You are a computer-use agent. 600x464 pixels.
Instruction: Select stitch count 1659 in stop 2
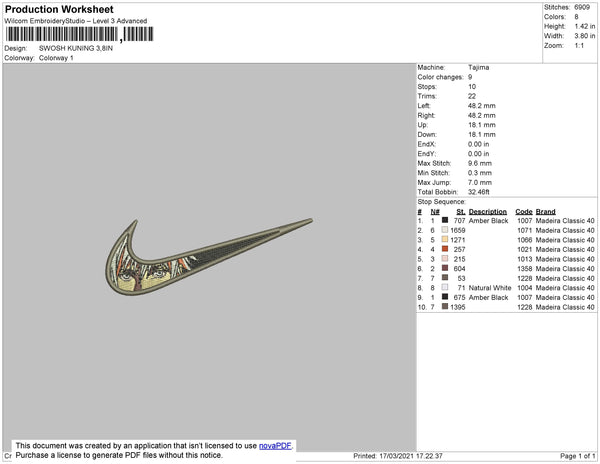pyautogui.click(x=458, y=230)
